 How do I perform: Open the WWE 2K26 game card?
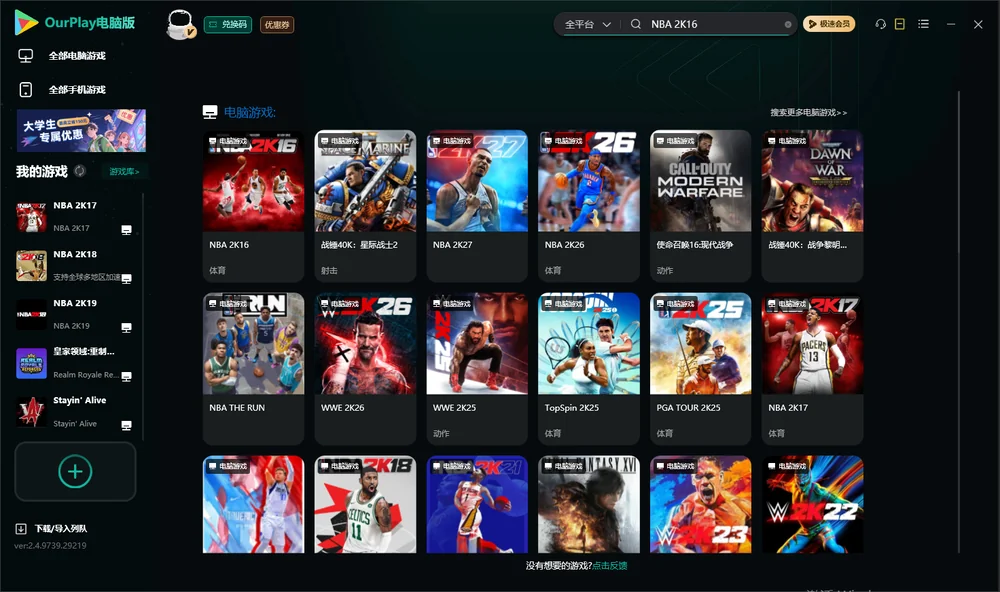coord(365,369)
